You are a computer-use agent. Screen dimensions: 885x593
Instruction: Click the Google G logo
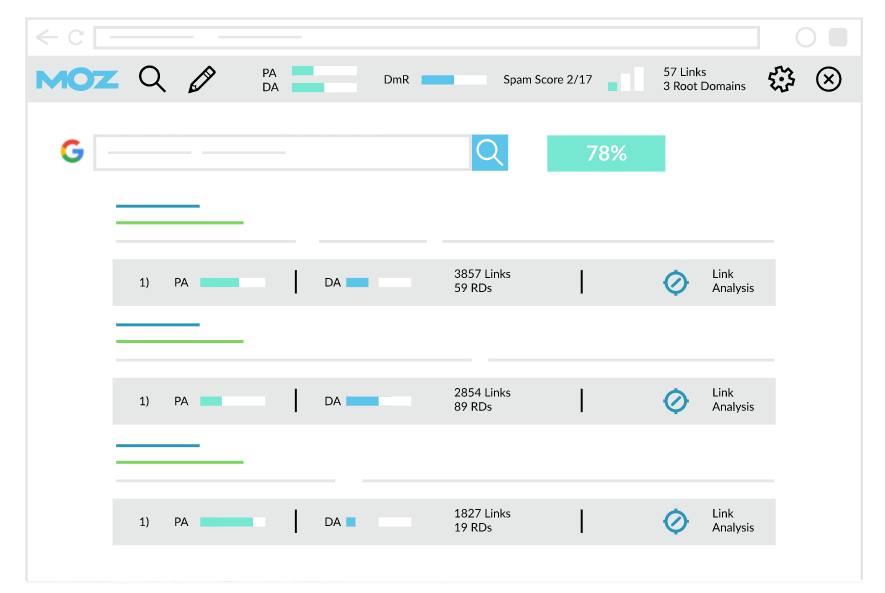(71, 152)
